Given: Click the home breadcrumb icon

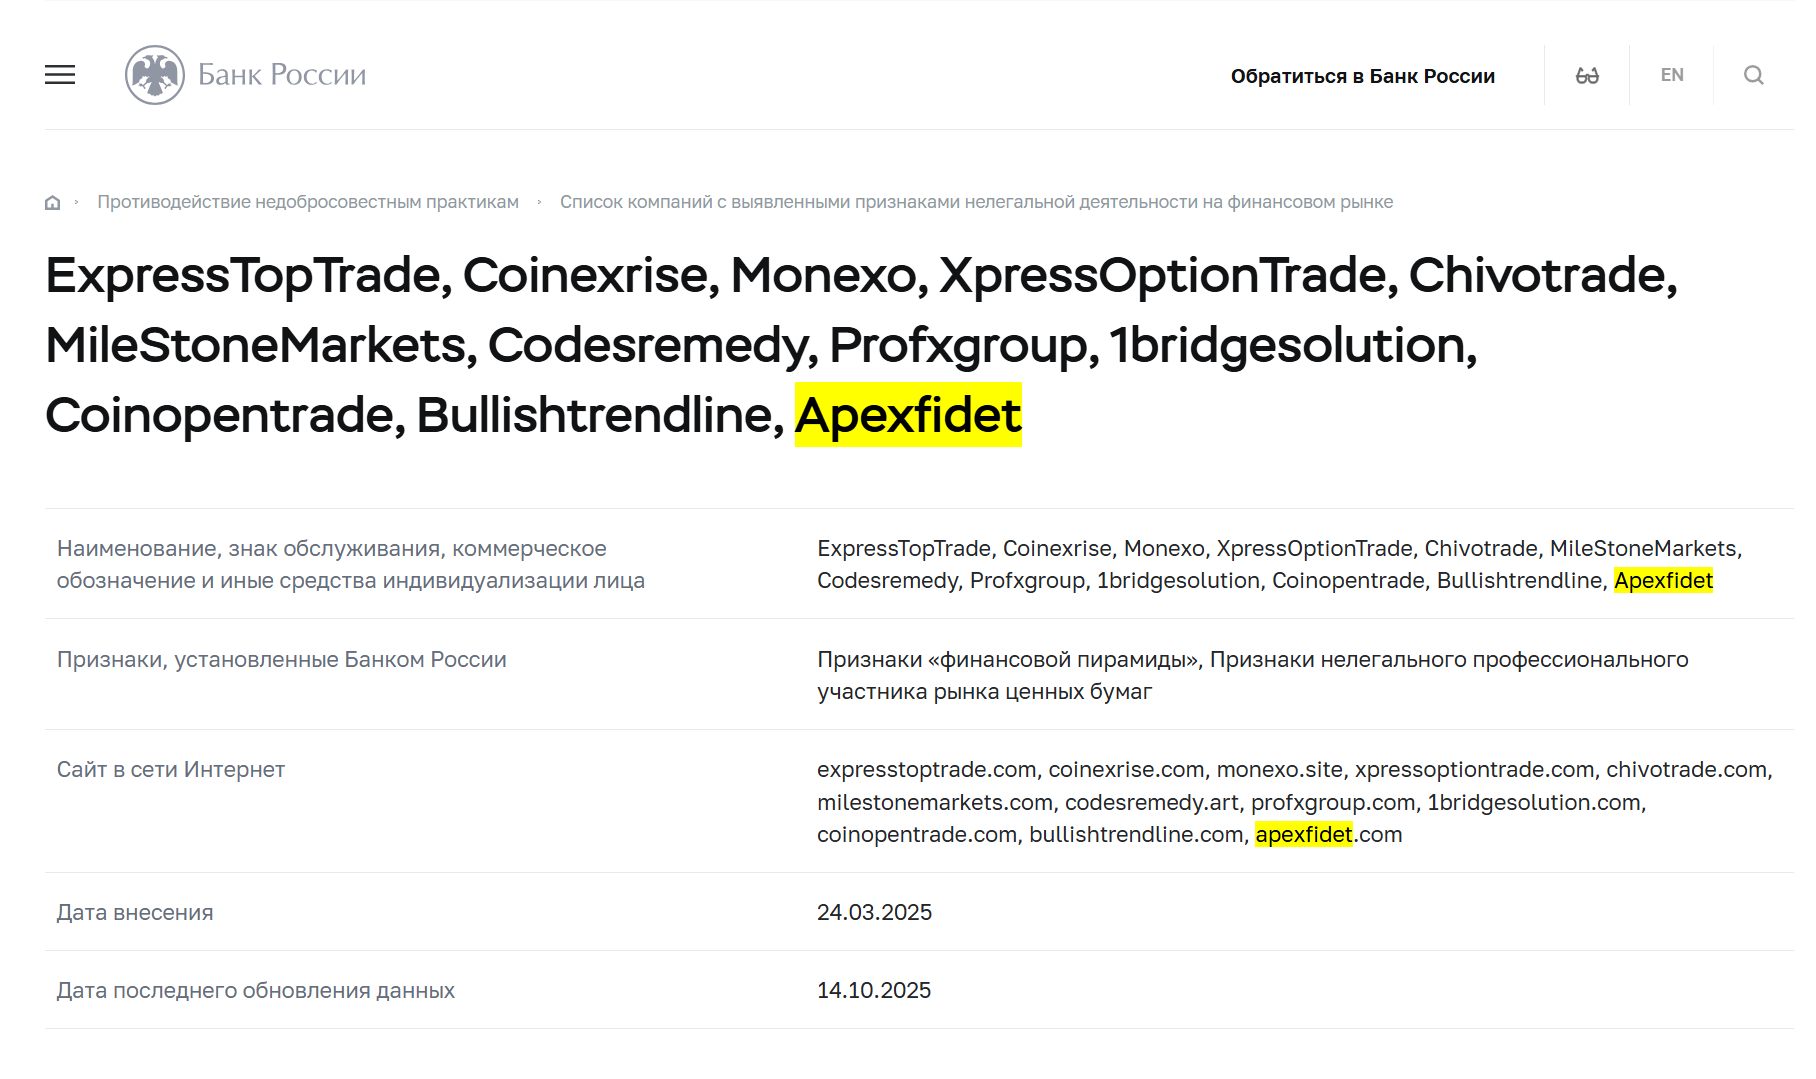Looking at the screenshot, I should (51, 201).
